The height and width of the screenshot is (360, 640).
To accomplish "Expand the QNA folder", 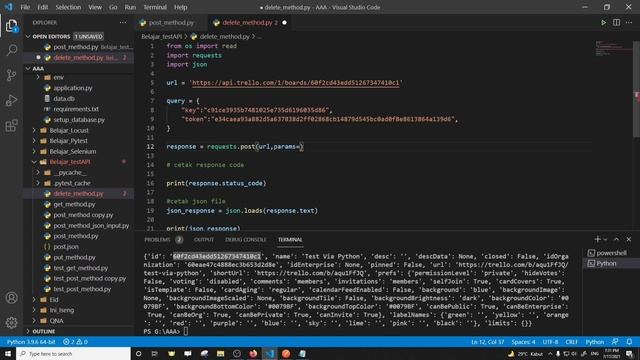I will click(34, 321).
